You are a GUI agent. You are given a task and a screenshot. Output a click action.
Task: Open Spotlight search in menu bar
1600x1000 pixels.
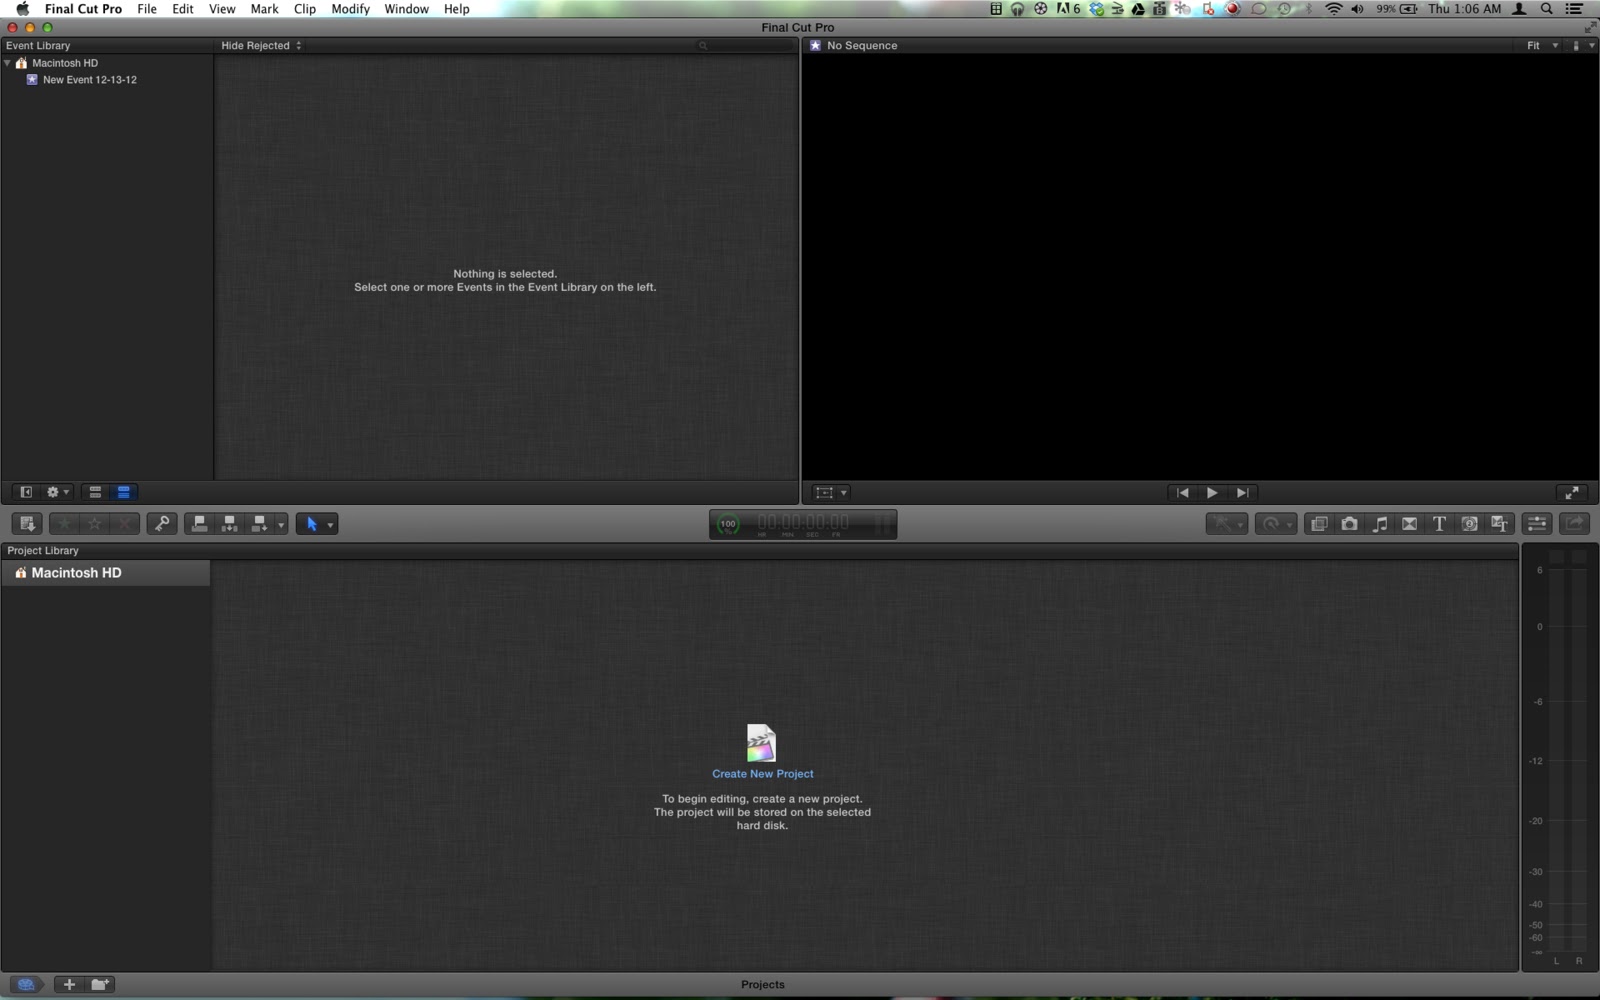coord(1546,9)
